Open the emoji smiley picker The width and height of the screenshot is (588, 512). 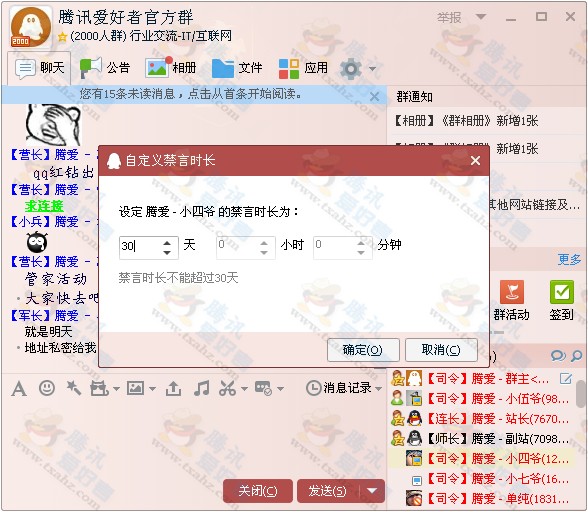[x=47, y=388]
